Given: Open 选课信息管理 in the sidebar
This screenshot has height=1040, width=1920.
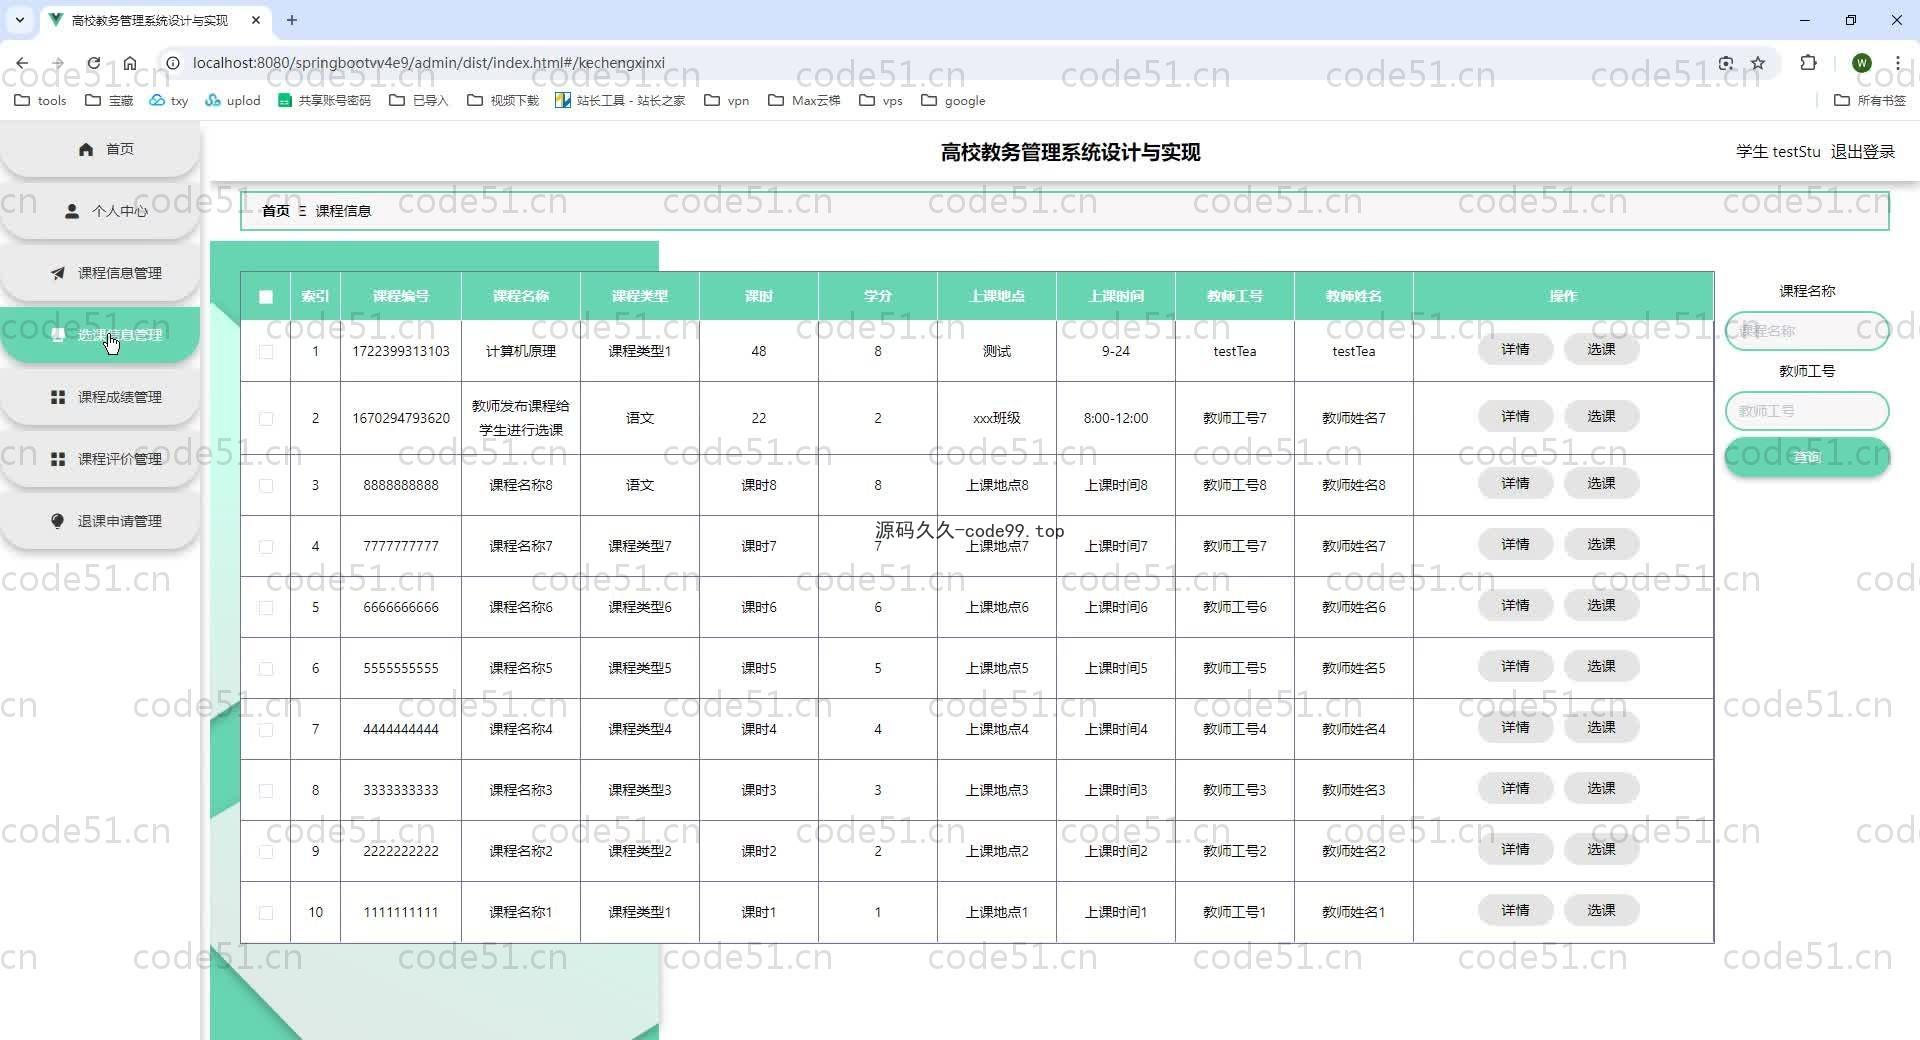Looking at the screenshot, I should [x=100, y=335].
